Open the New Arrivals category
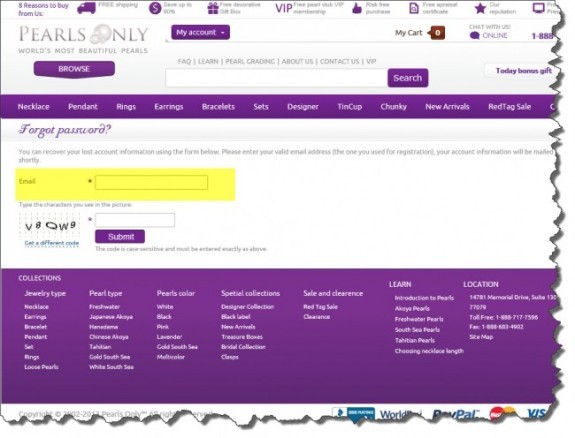The image size is (575, 438). (x=447, y=107)
